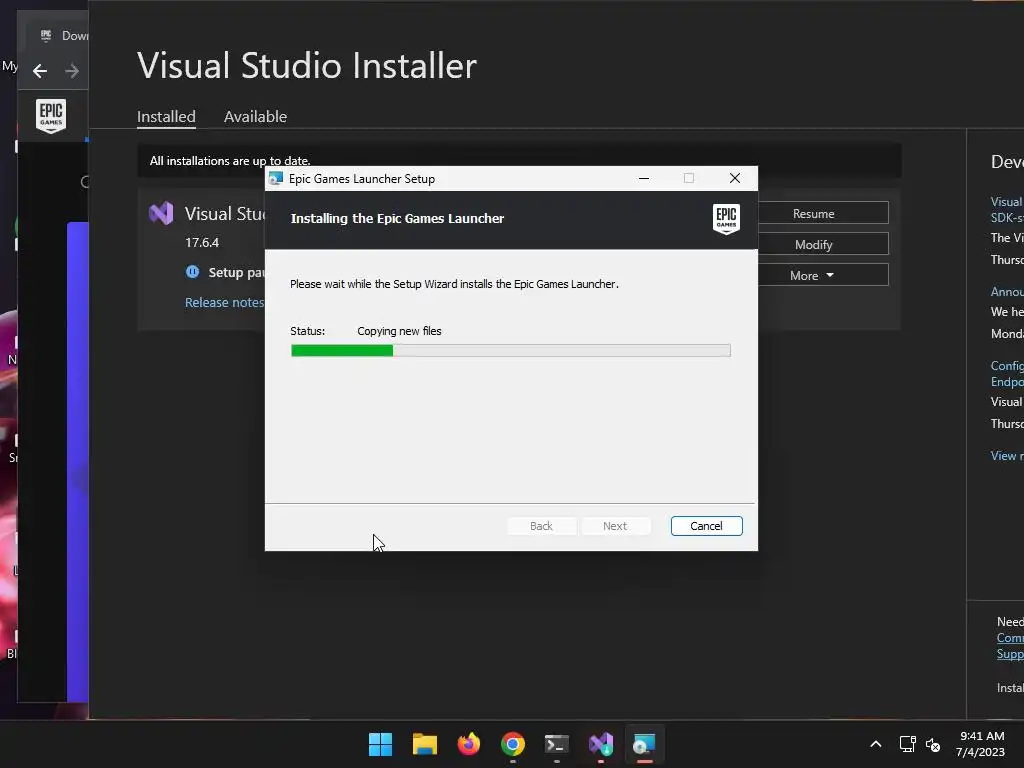
Task: Click the Epic Games logo in setup header
Action: [x=726, y=219]
